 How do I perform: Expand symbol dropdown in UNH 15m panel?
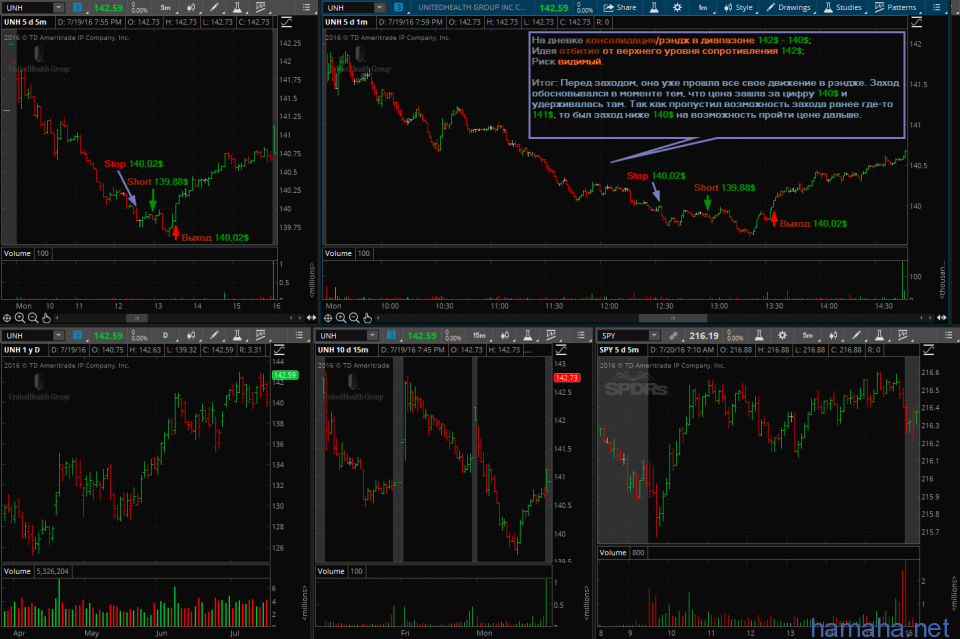coord(372,335)
